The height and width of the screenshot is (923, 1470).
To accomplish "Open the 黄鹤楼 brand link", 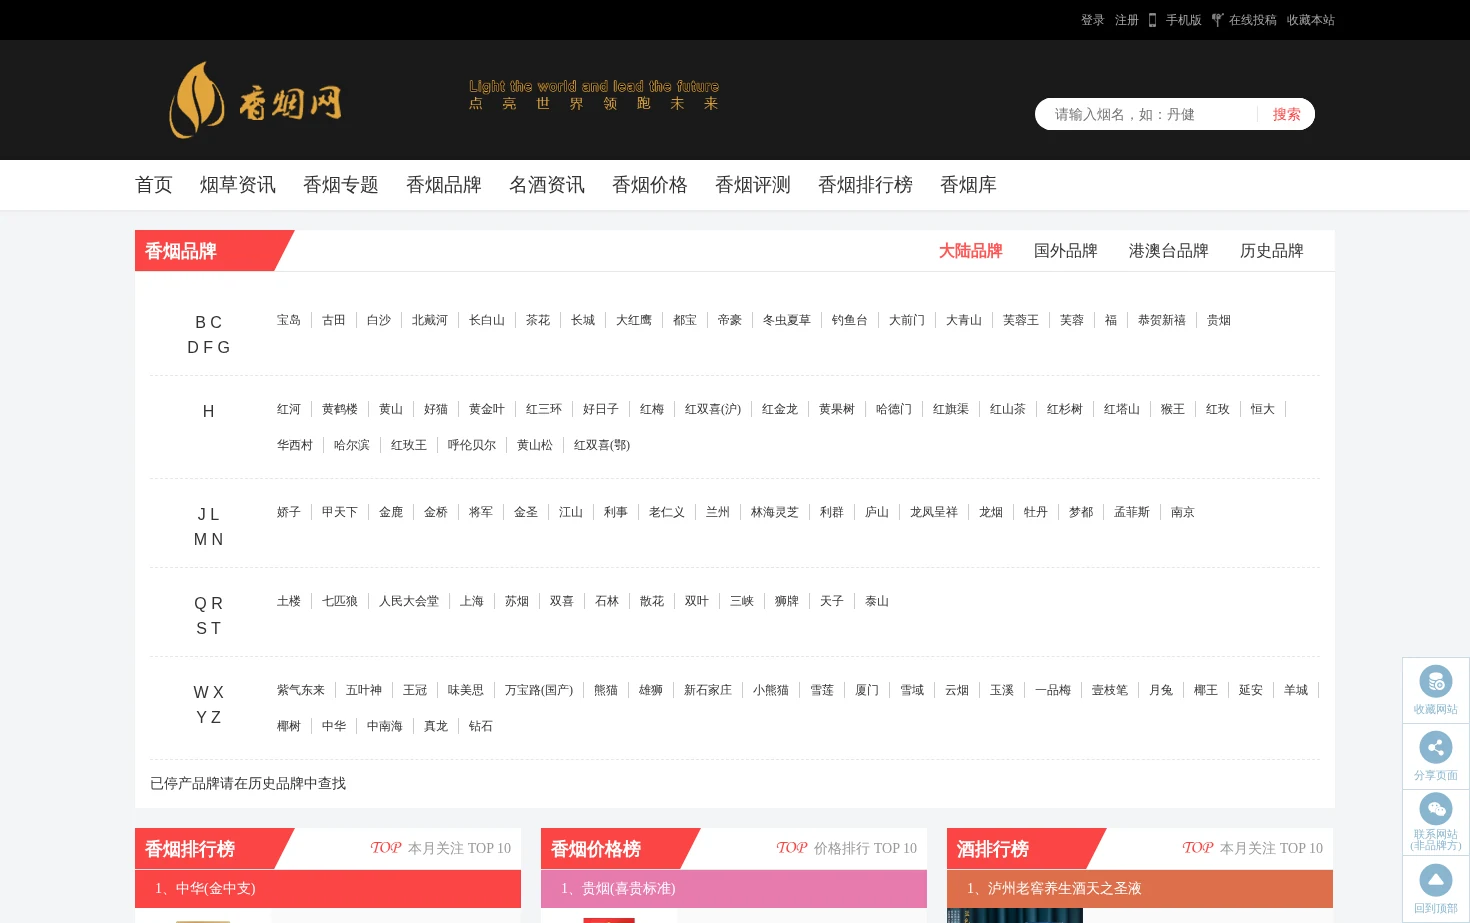I will coord(340,409).
